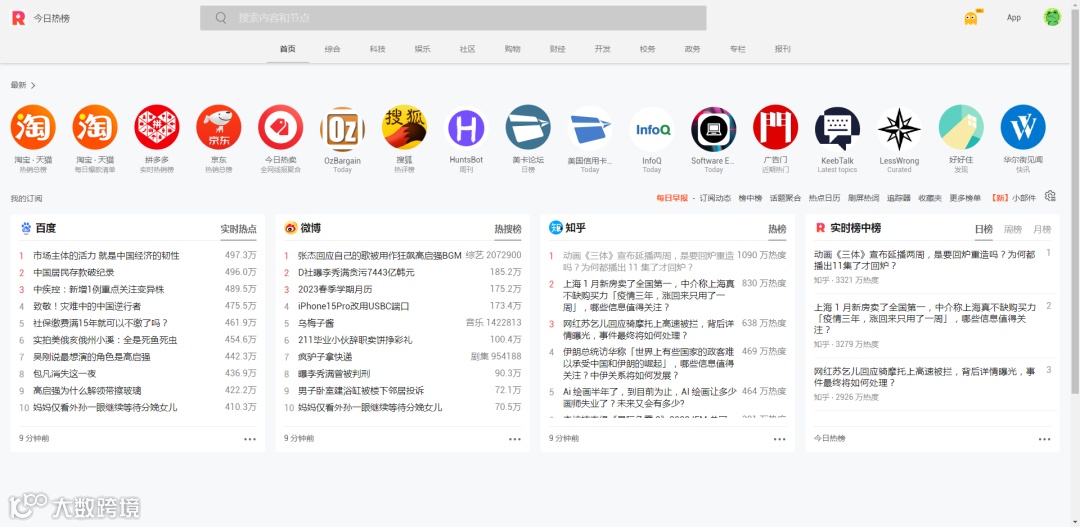This screenshot has height=527, width=1080.
Task: Click the 今日热榜 red R logo
Action: coord(19,18)
